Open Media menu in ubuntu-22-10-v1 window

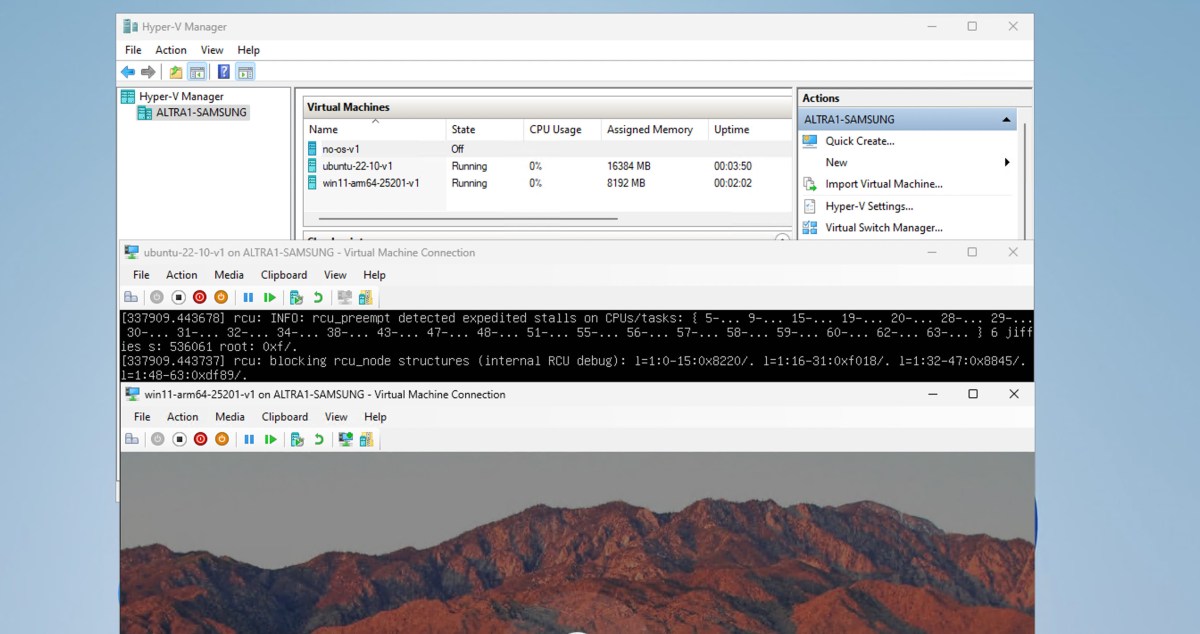(x=229, y=275)
